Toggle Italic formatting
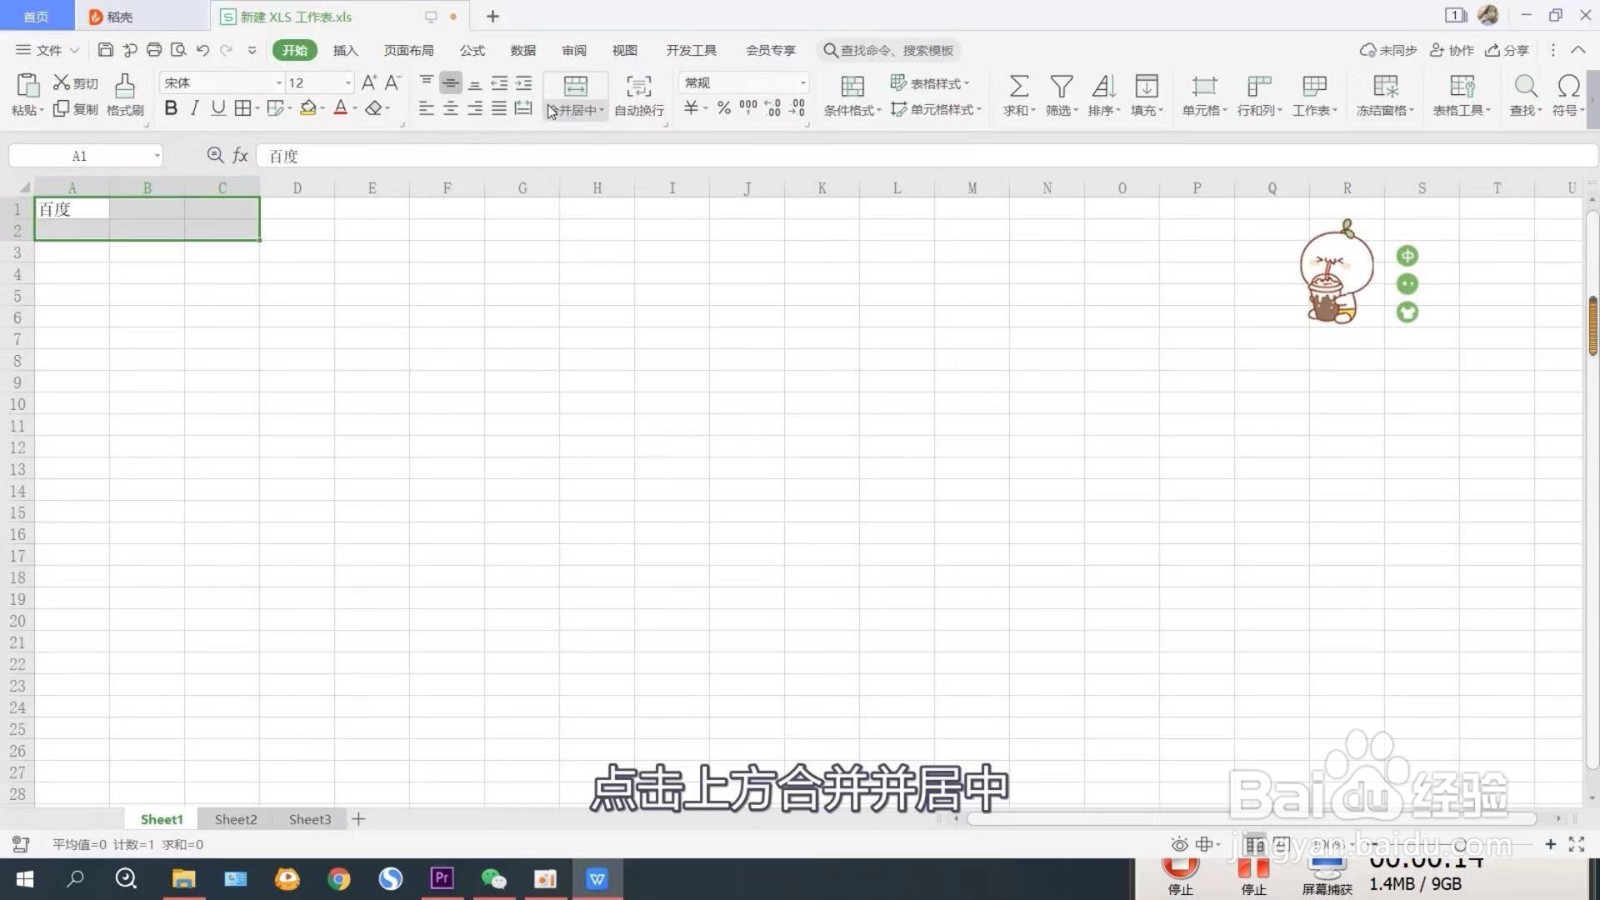 click(194, 108)
